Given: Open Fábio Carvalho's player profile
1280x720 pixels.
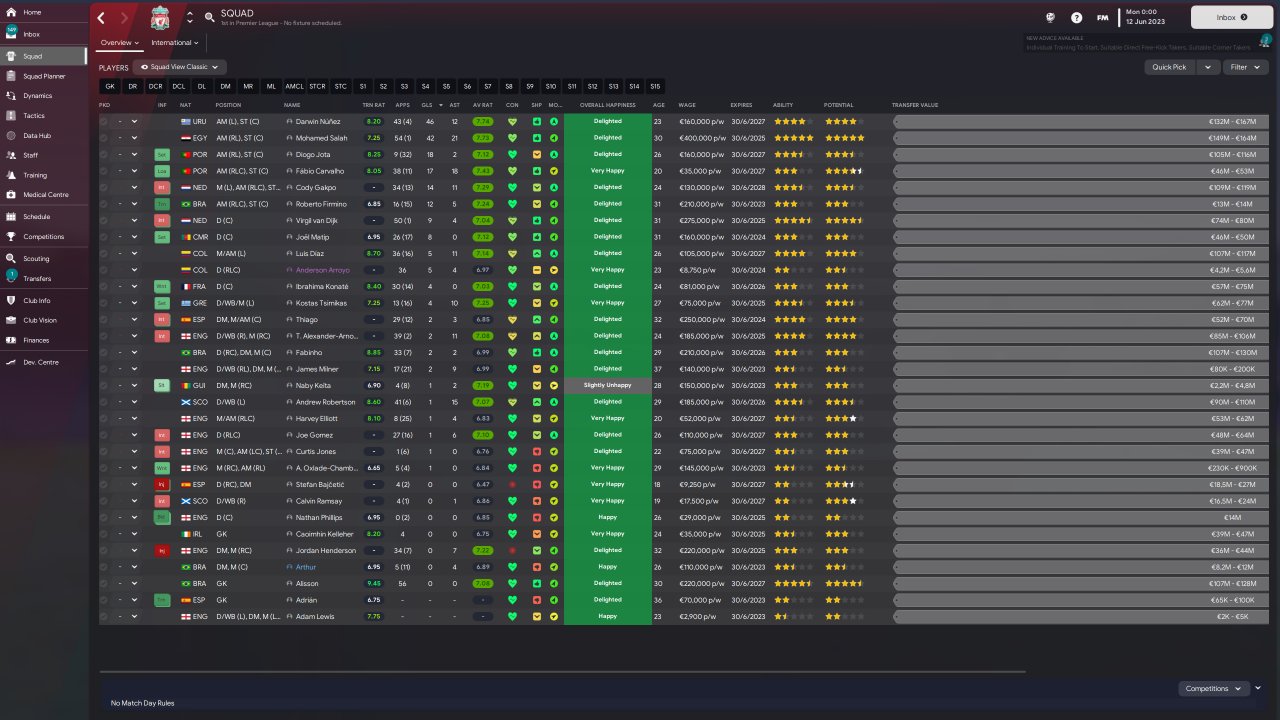Looking at the screenshot, I should [x=319, y=171].
